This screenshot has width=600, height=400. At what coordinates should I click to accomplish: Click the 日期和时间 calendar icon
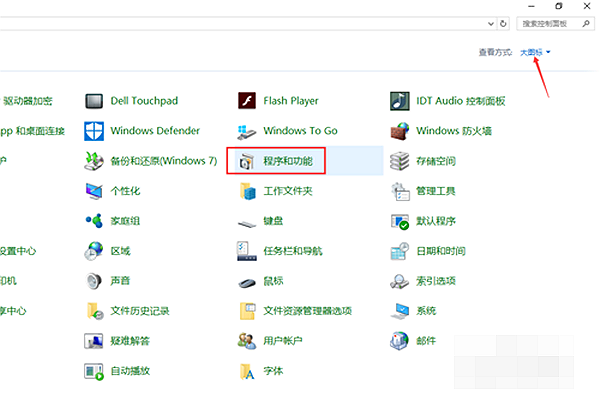[399, 251]
